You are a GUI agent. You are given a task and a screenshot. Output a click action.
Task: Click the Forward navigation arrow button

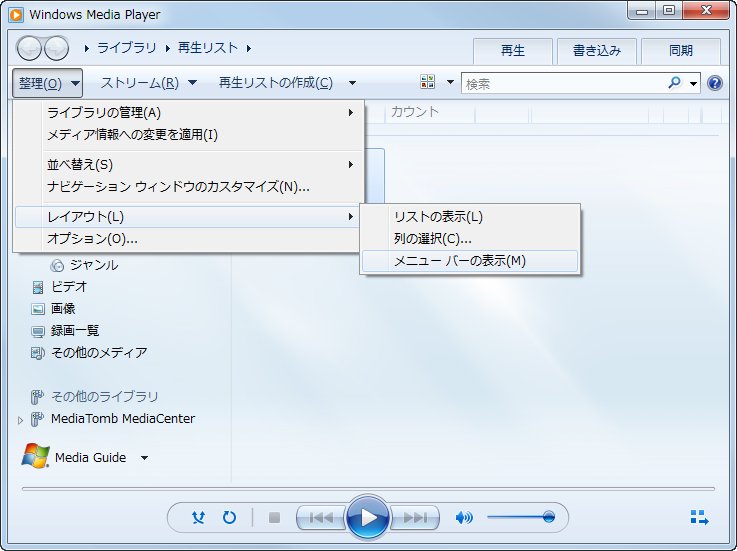[x=56, y=48]
